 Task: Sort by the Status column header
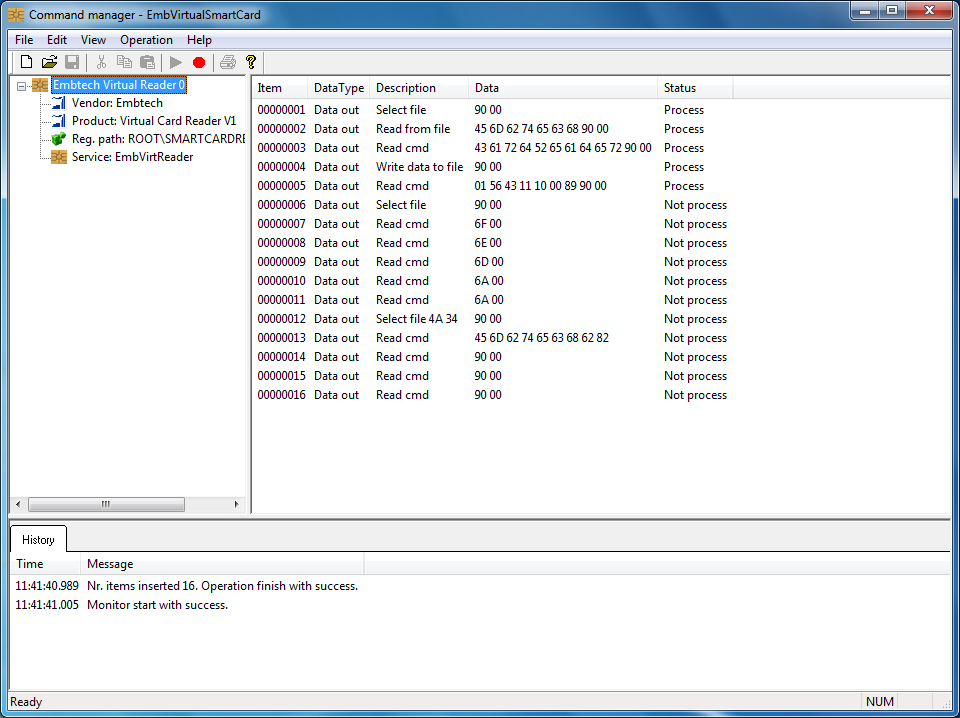(x=695, y=88)
